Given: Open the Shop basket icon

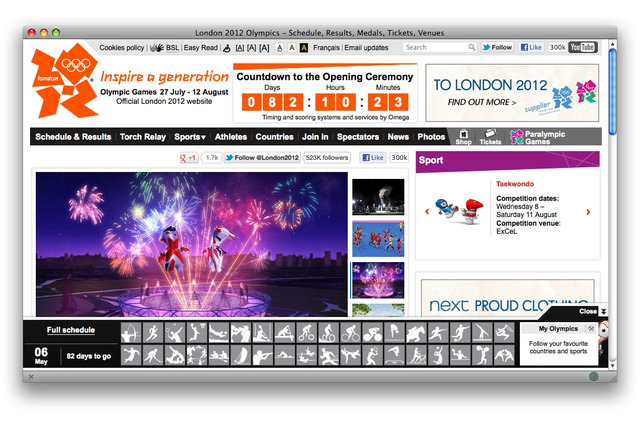Looking at the screenshot, I should point(463,137).
